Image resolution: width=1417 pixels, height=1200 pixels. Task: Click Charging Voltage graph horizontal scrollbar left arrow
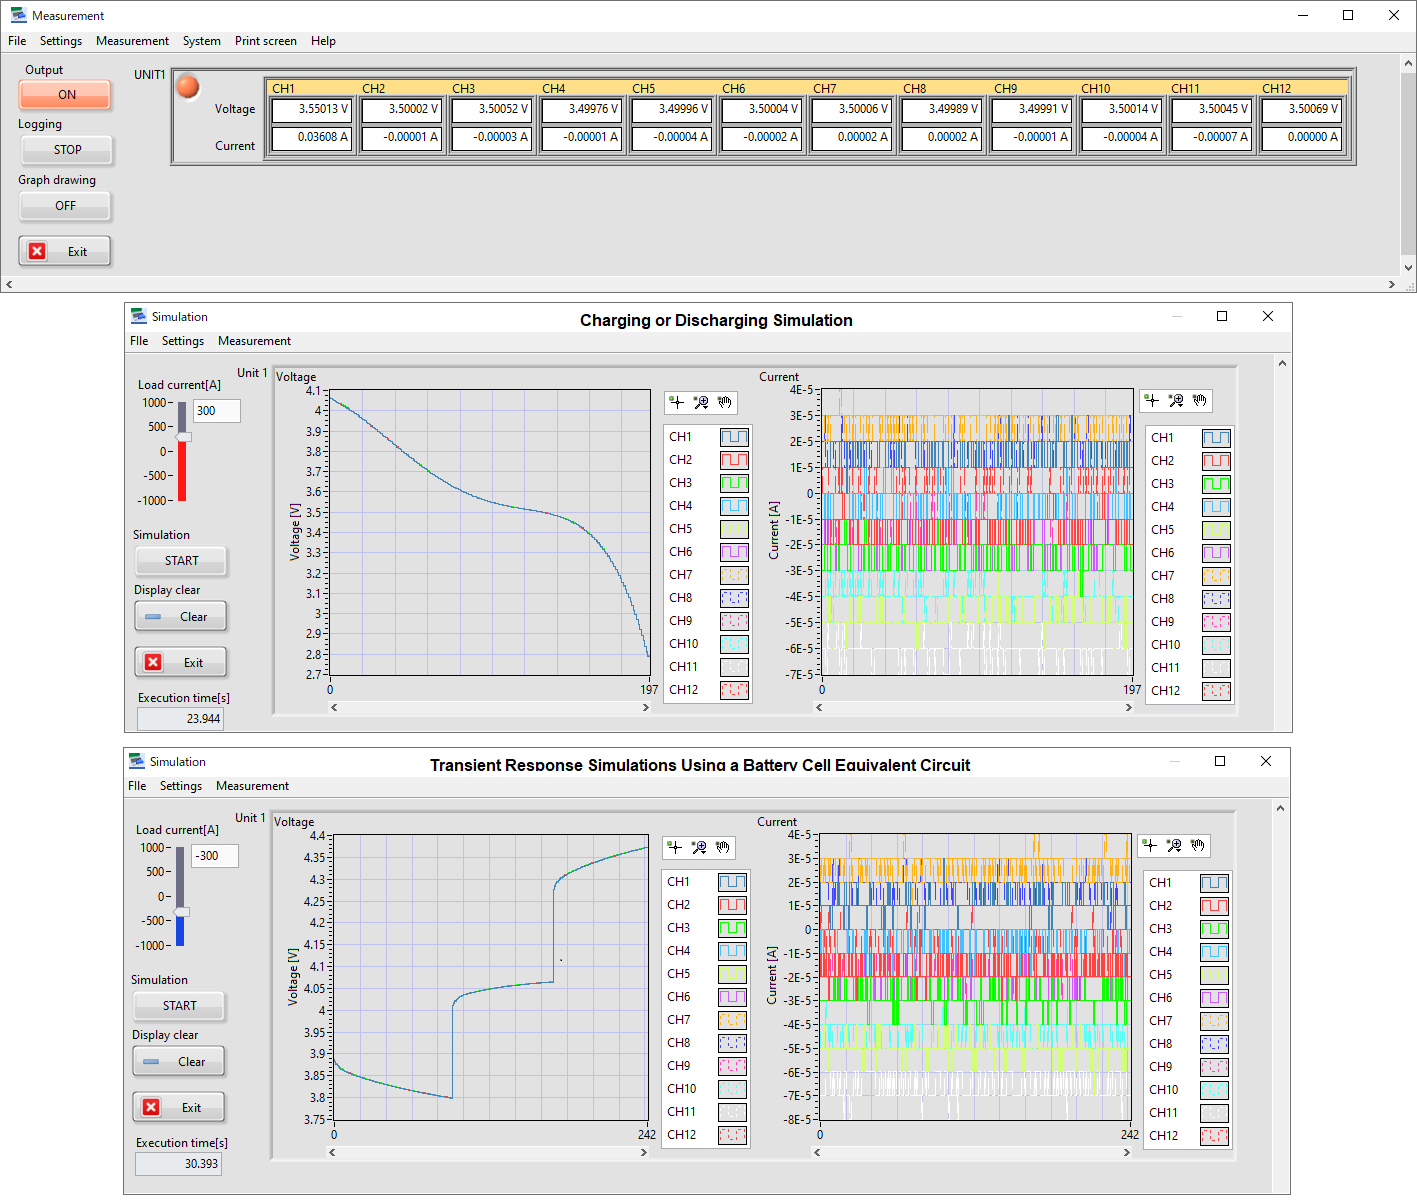pos(334,707)
